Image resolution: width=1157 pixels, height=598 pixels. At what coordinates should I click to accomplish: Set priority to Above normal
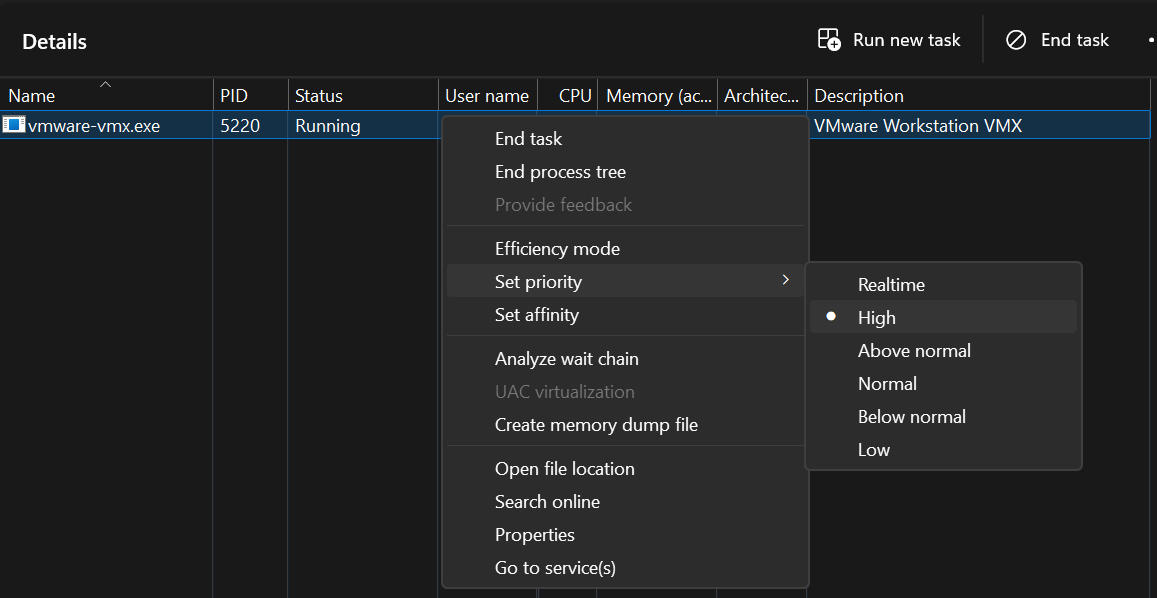tap(914, 351)
